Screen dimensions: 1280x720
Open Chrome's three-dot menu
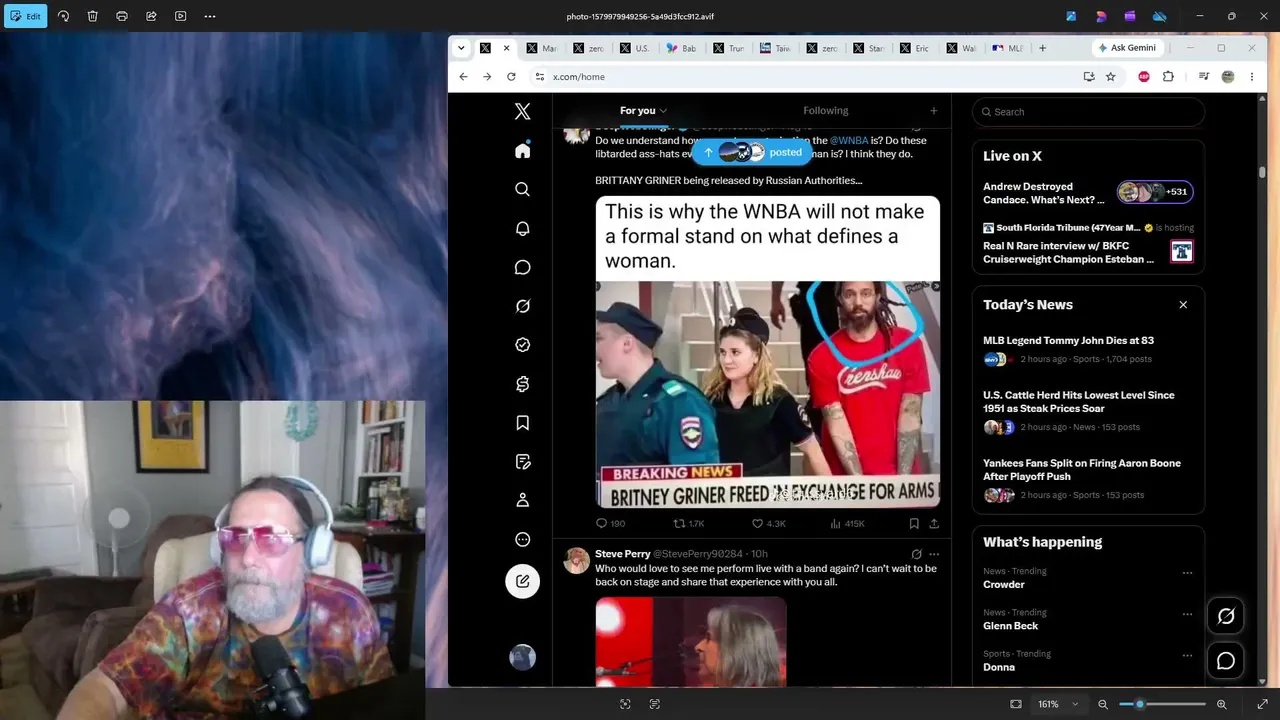click(1251, 77)
